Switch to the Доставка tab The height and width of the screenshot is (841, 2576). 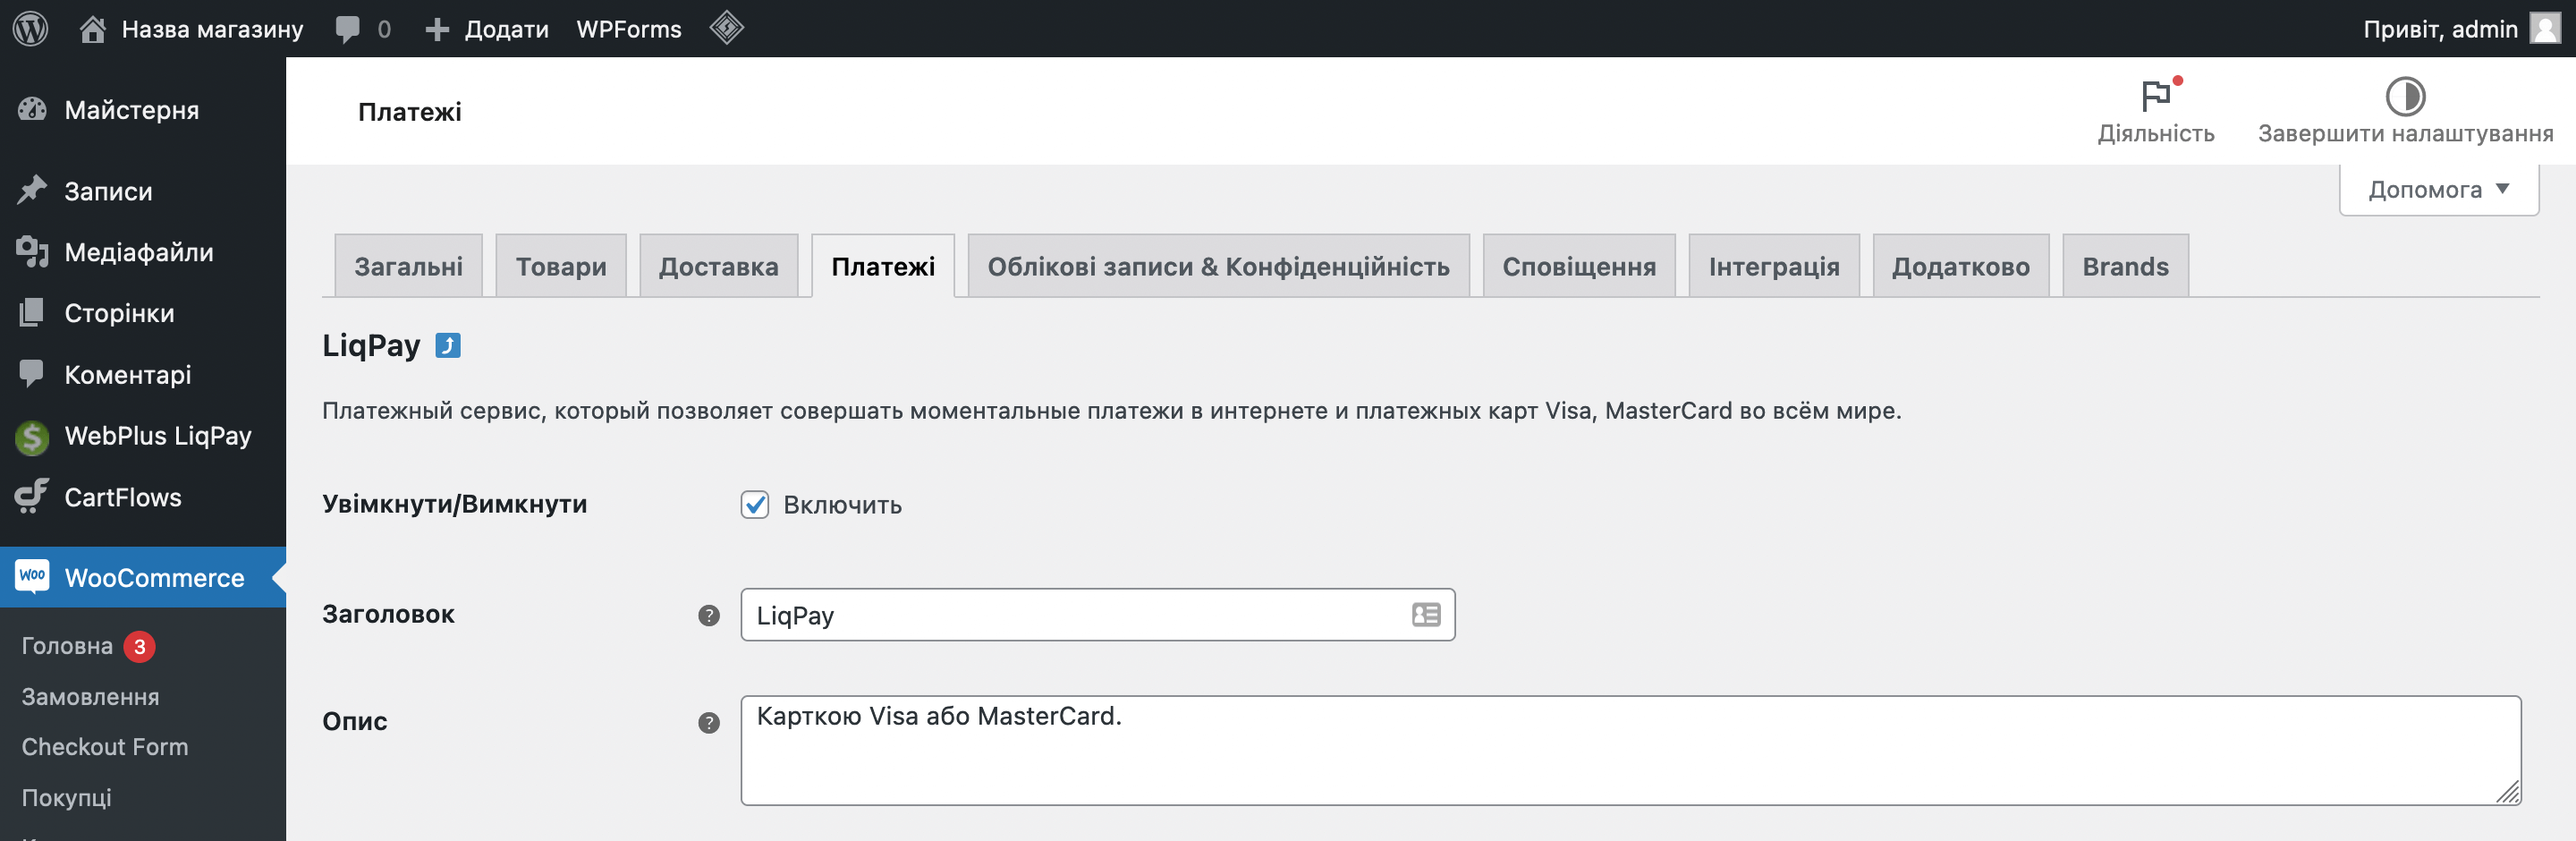(718, 267)
